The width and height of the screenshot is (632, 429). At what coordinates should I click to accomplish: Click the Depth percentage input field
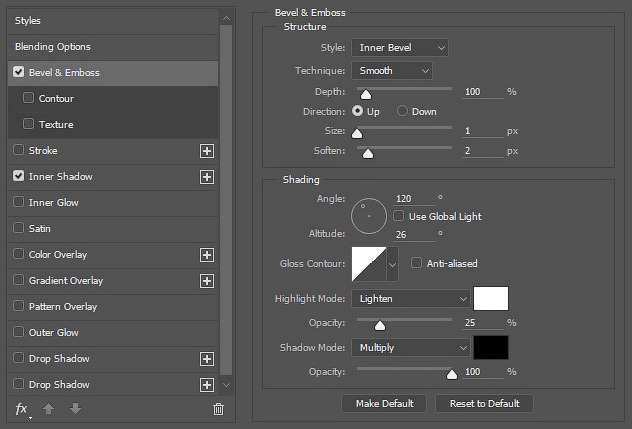coord(482,92)
